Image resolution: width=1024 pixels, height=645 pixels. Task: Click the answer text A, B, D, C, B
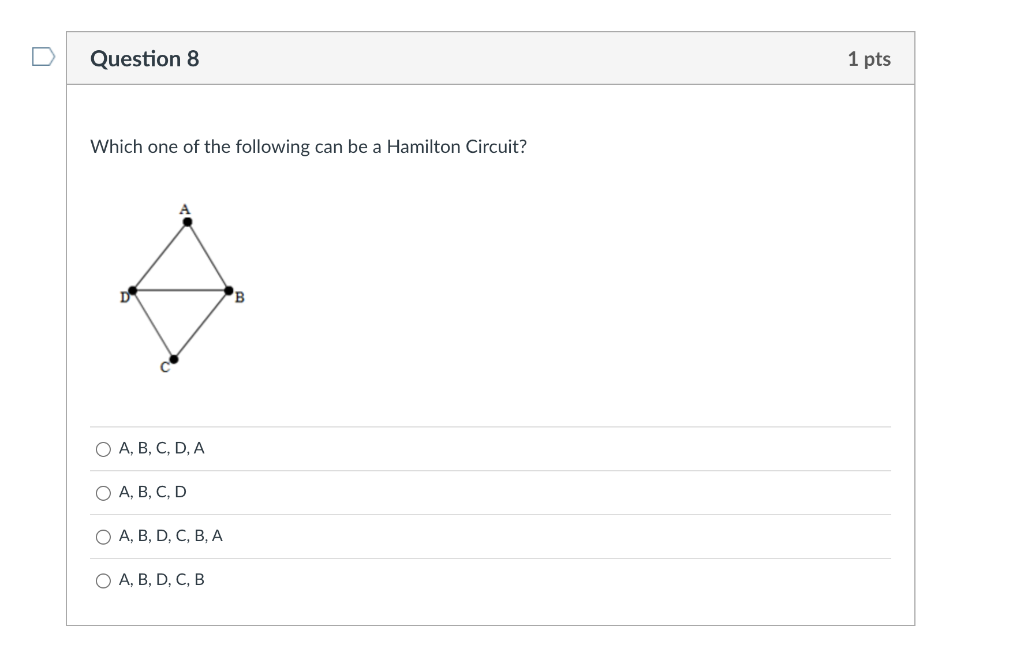(161, 580)
